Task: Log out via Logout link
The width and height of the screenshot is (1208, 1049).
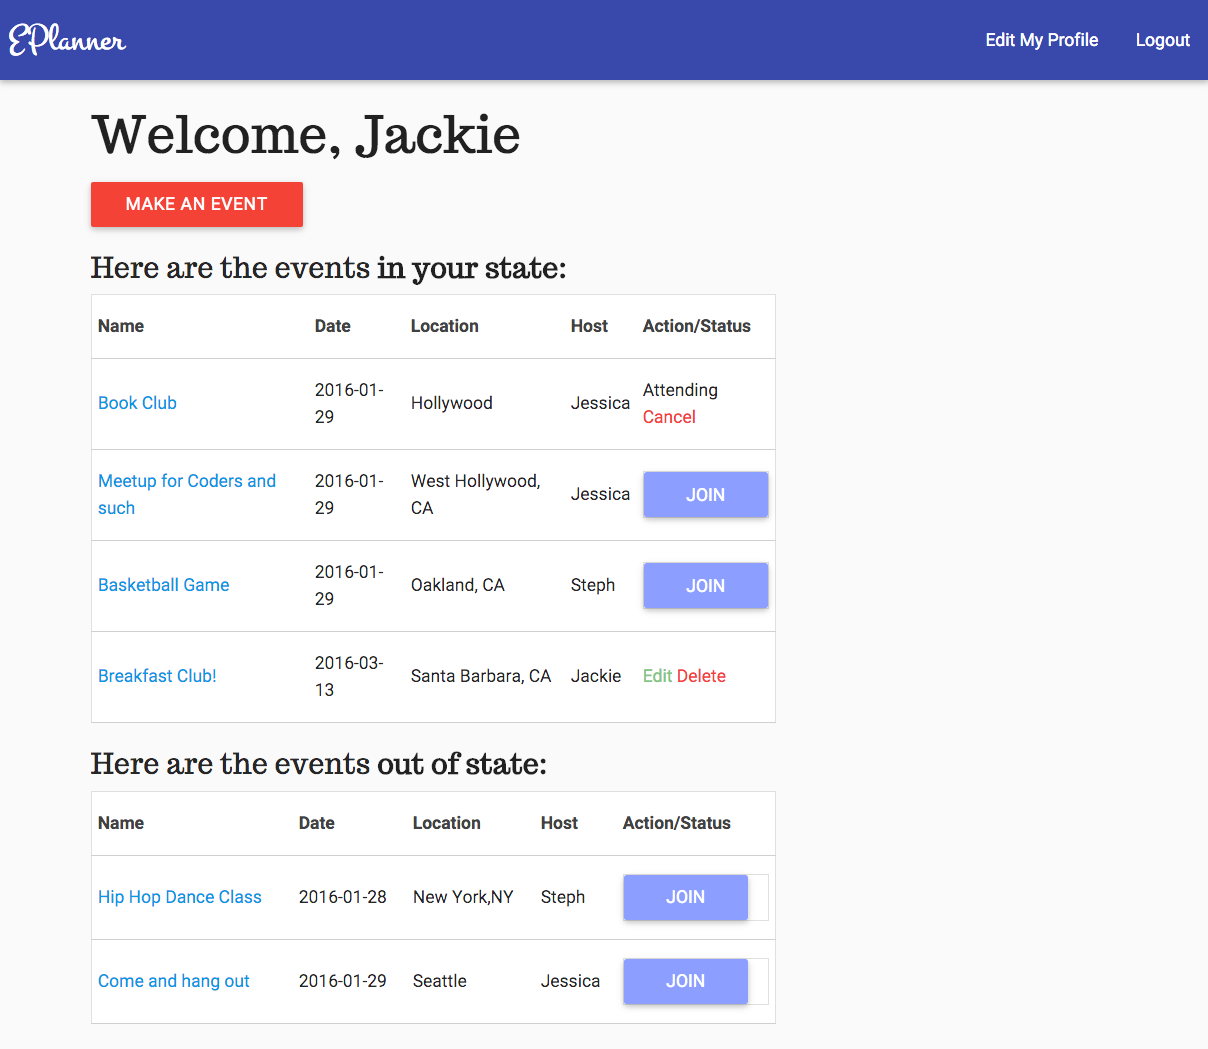Action: pyautogui.click(x=1162, y=40)
